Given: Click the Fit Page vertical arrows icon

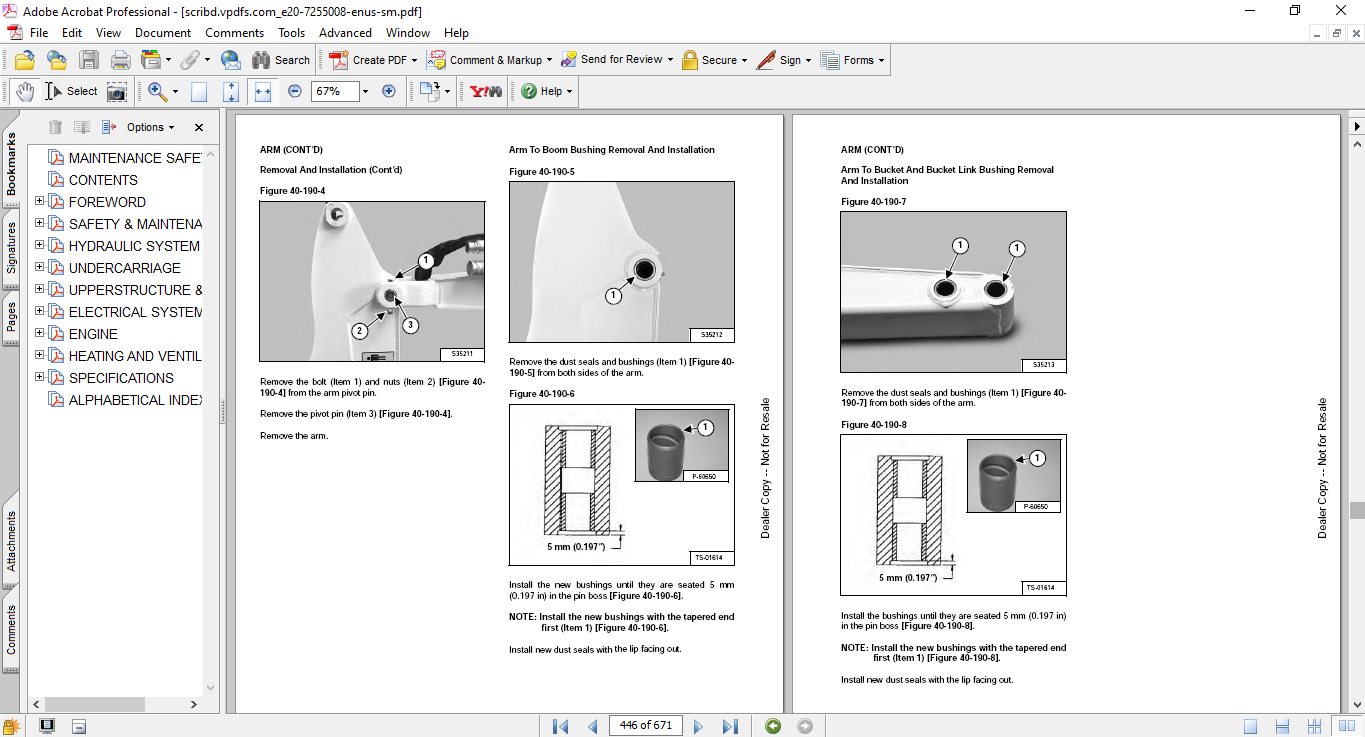Looking at the screenshot, I should click(231, 92).
